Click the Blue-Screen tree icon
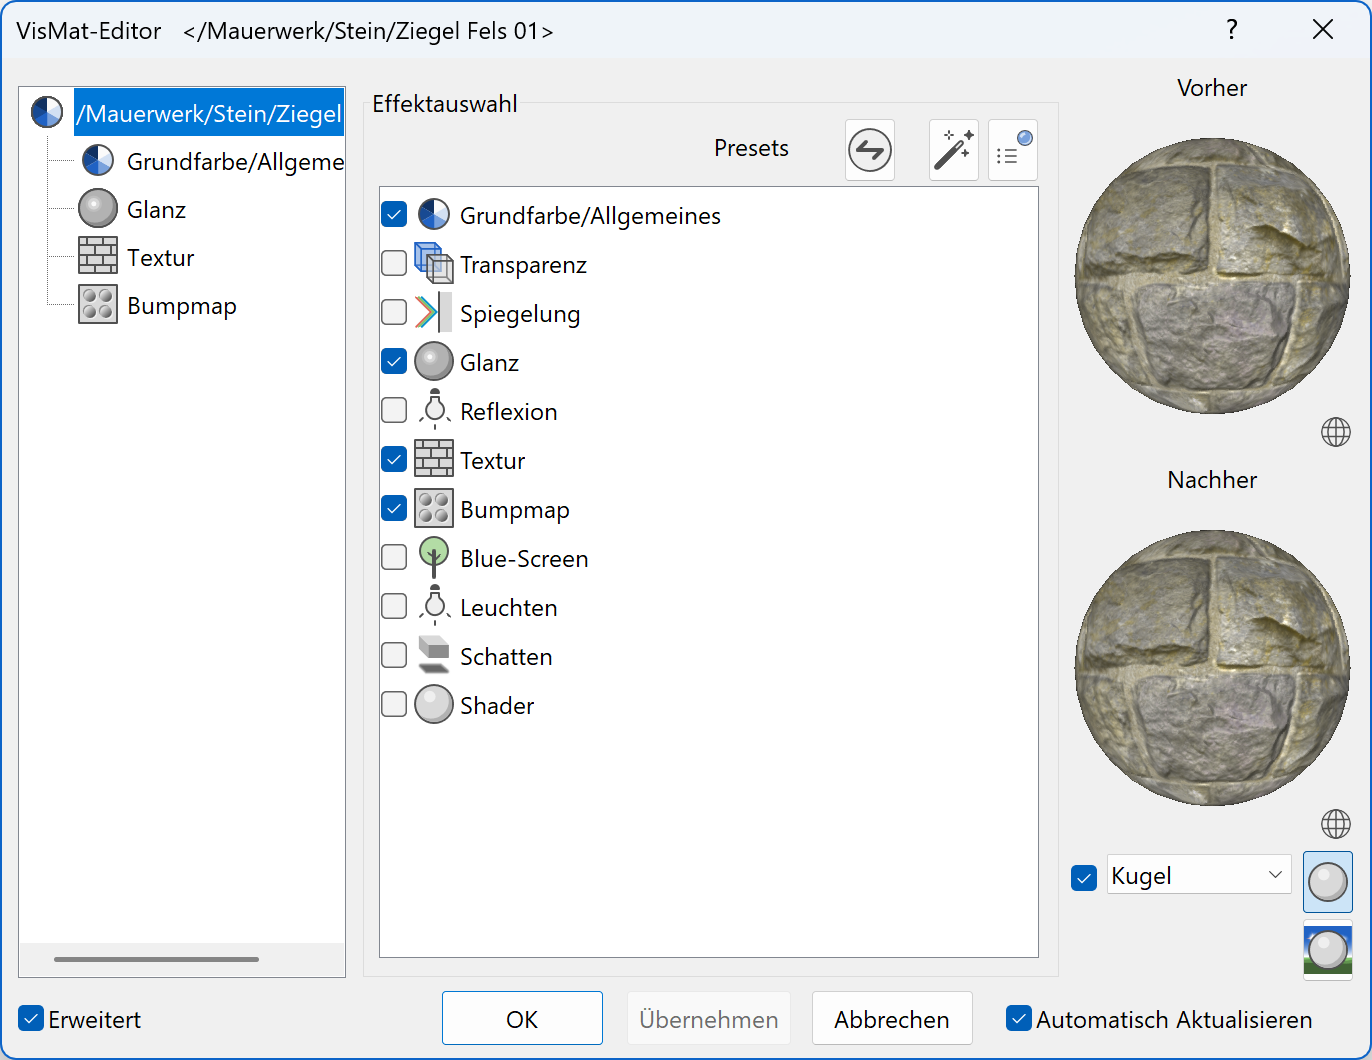1372x1060 pixels. pyautogui.click(x=434, y=557)
